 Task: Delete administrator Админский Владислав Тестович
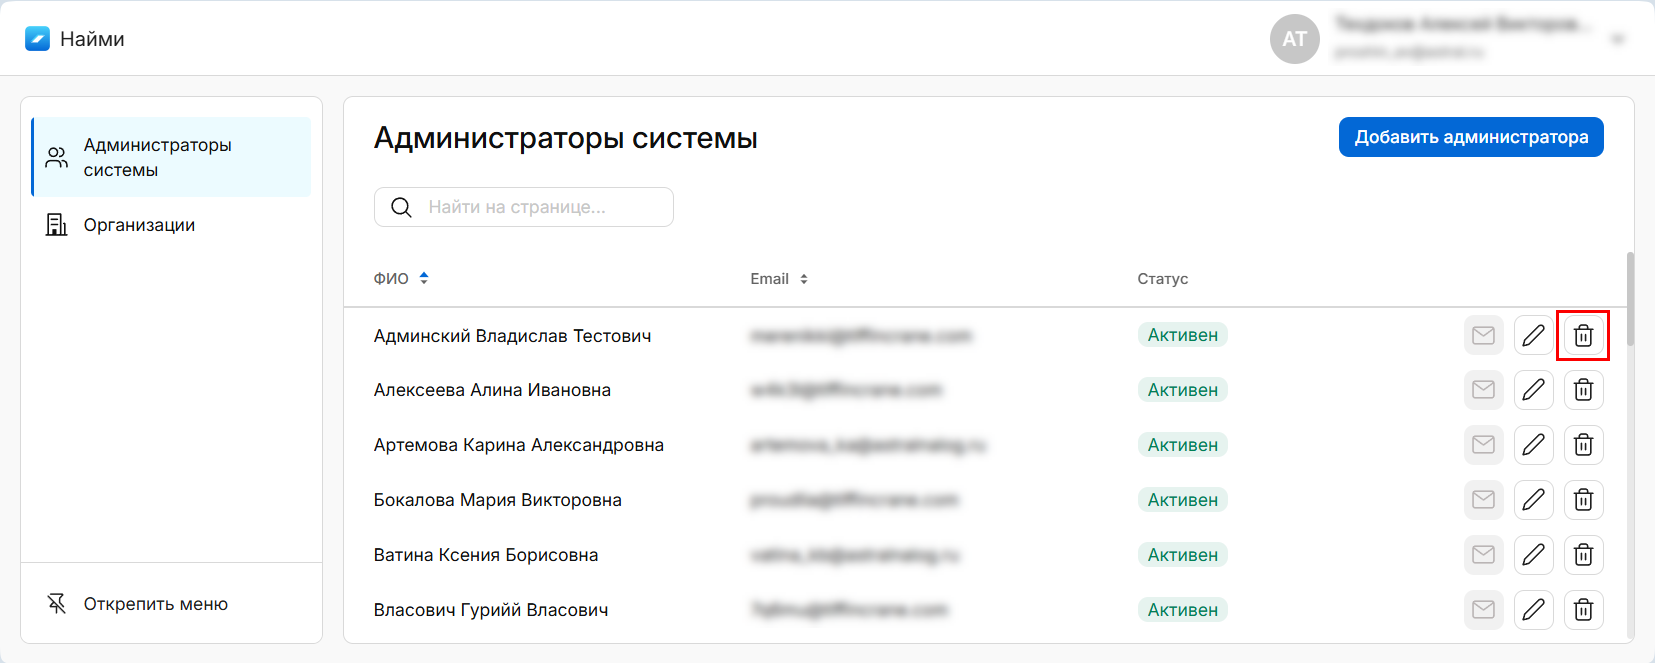tap(1583, 335)
